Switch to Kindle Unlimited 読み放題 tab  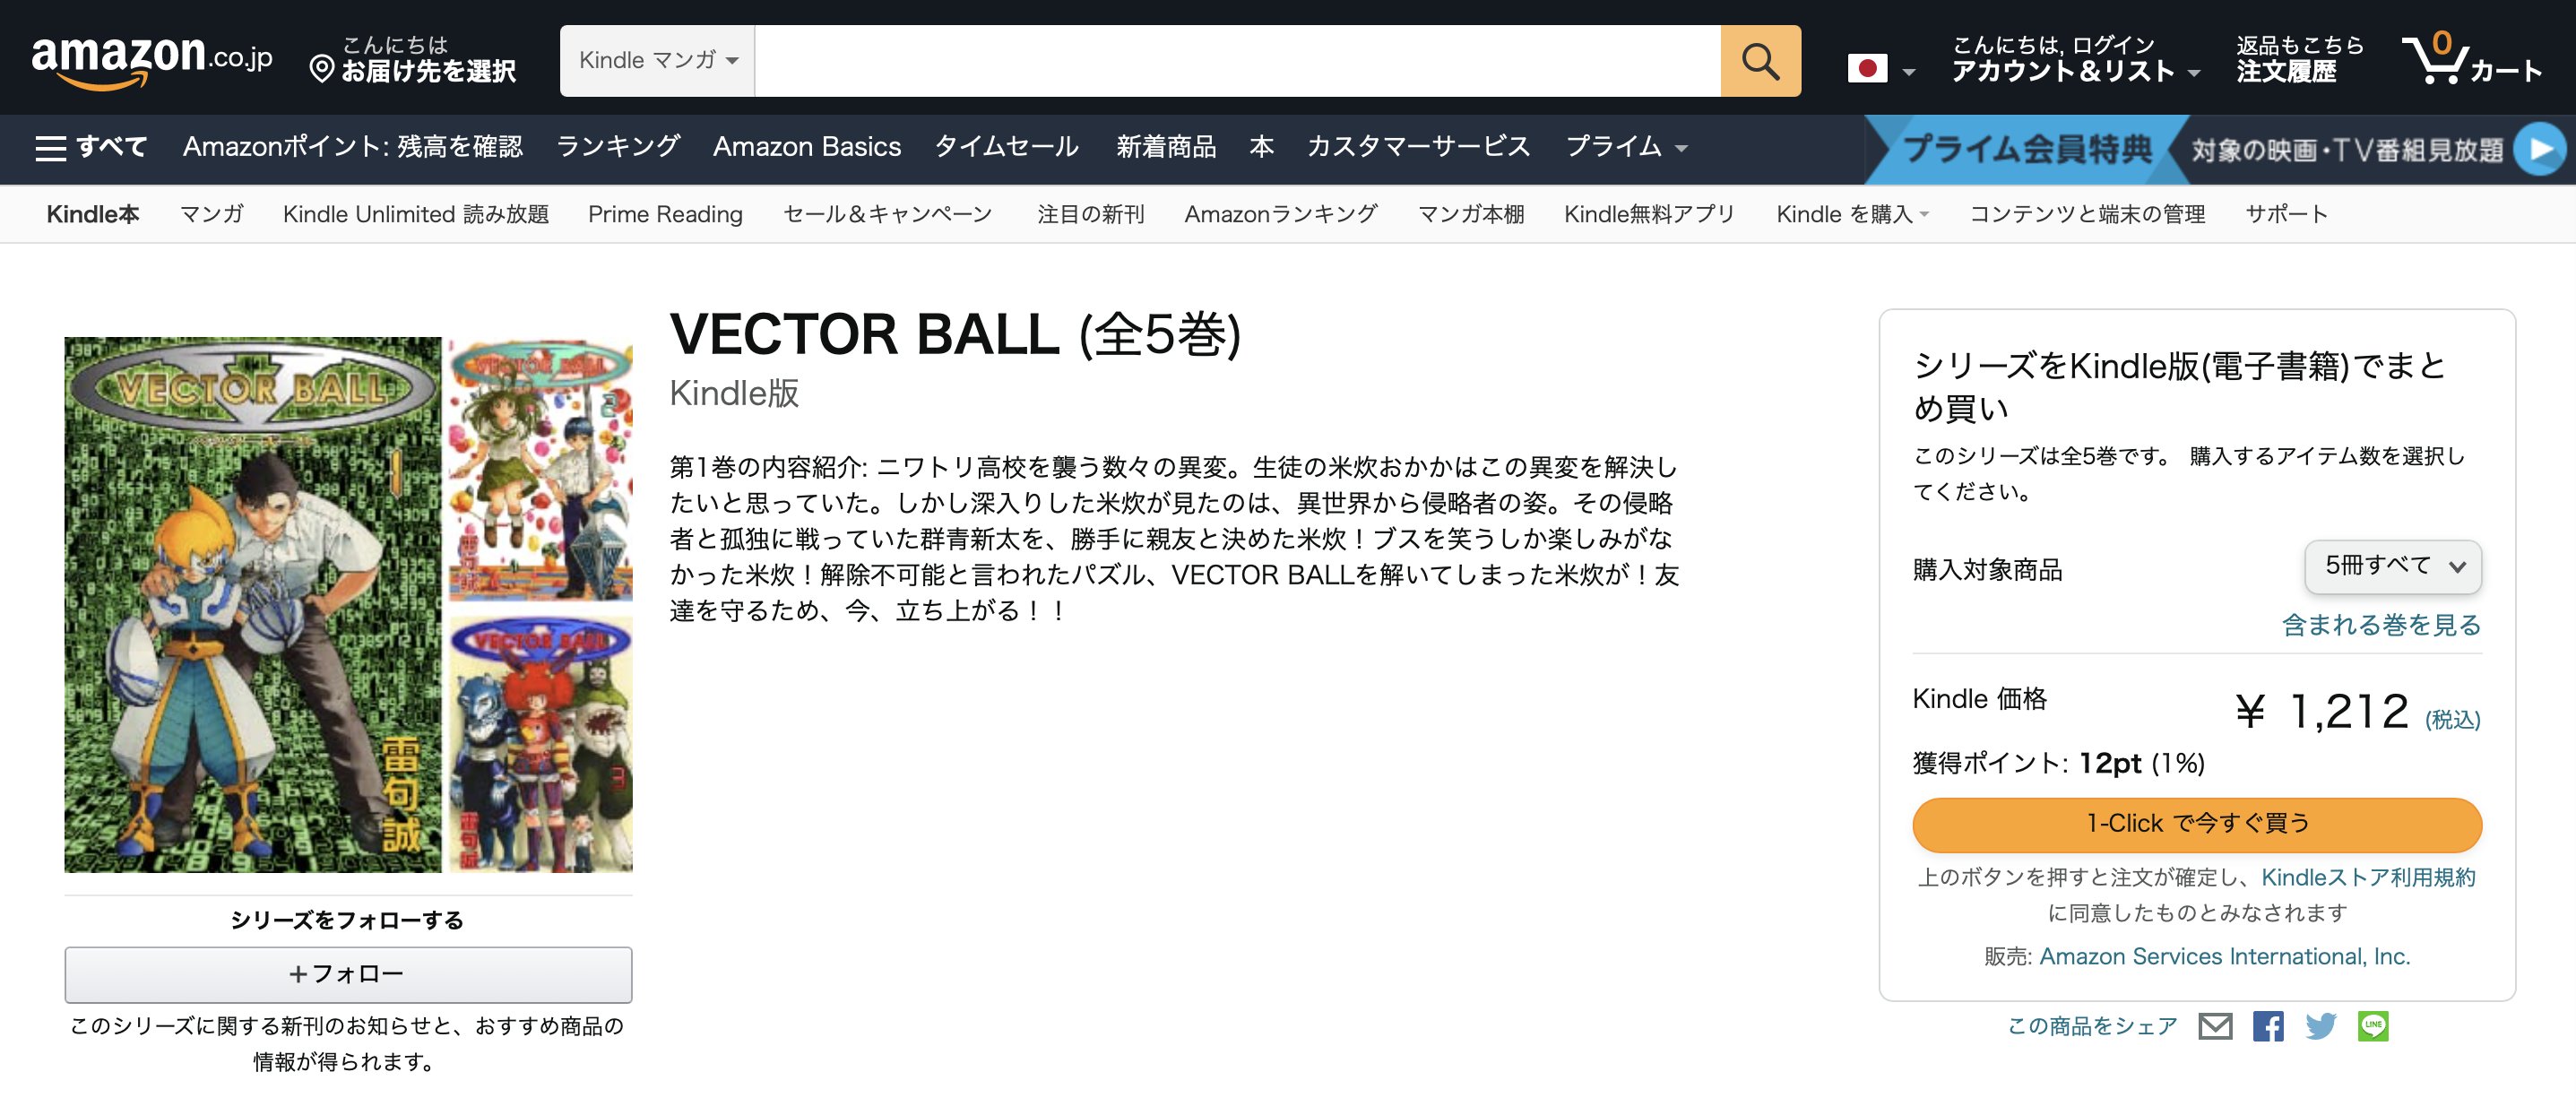(x=415, y=214)
